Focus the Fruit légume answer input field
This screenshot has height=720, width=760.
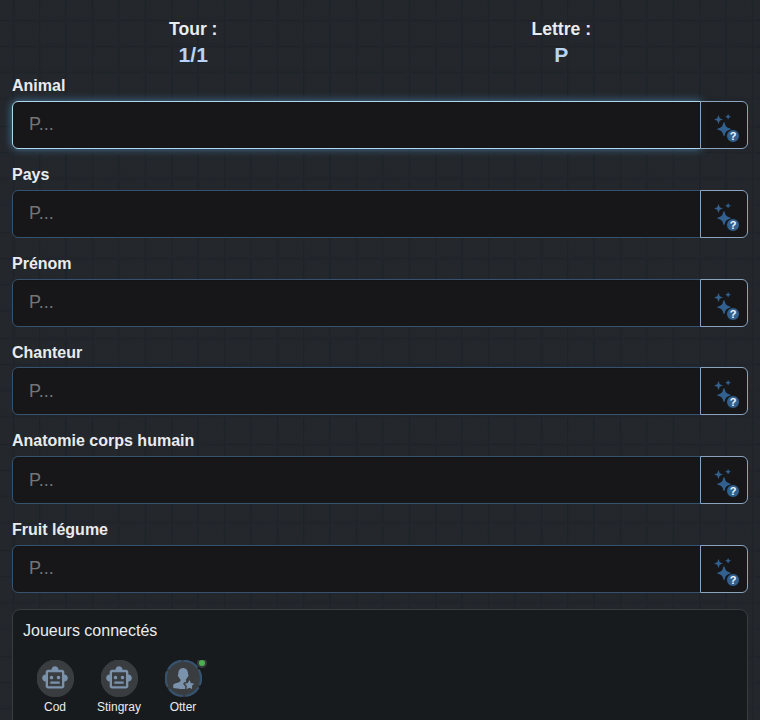point(356,569)
